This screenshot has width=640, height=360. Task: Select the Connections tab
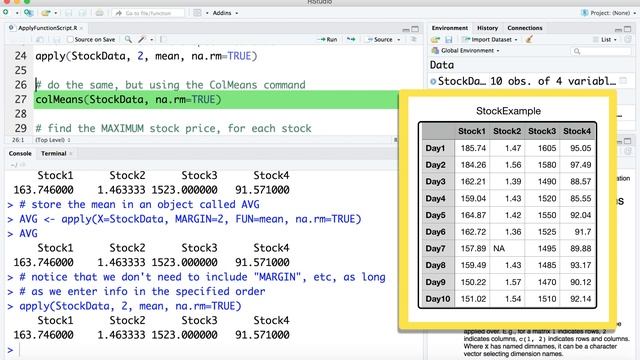point(525,28)
